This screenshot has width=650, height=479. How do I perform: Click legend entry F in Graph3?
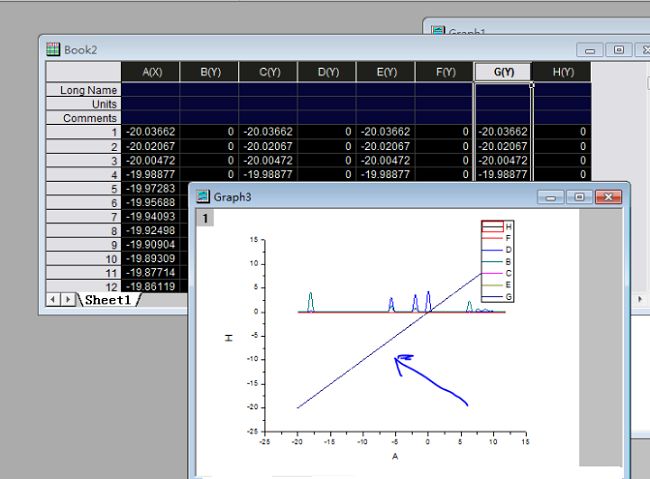(497, 238)
